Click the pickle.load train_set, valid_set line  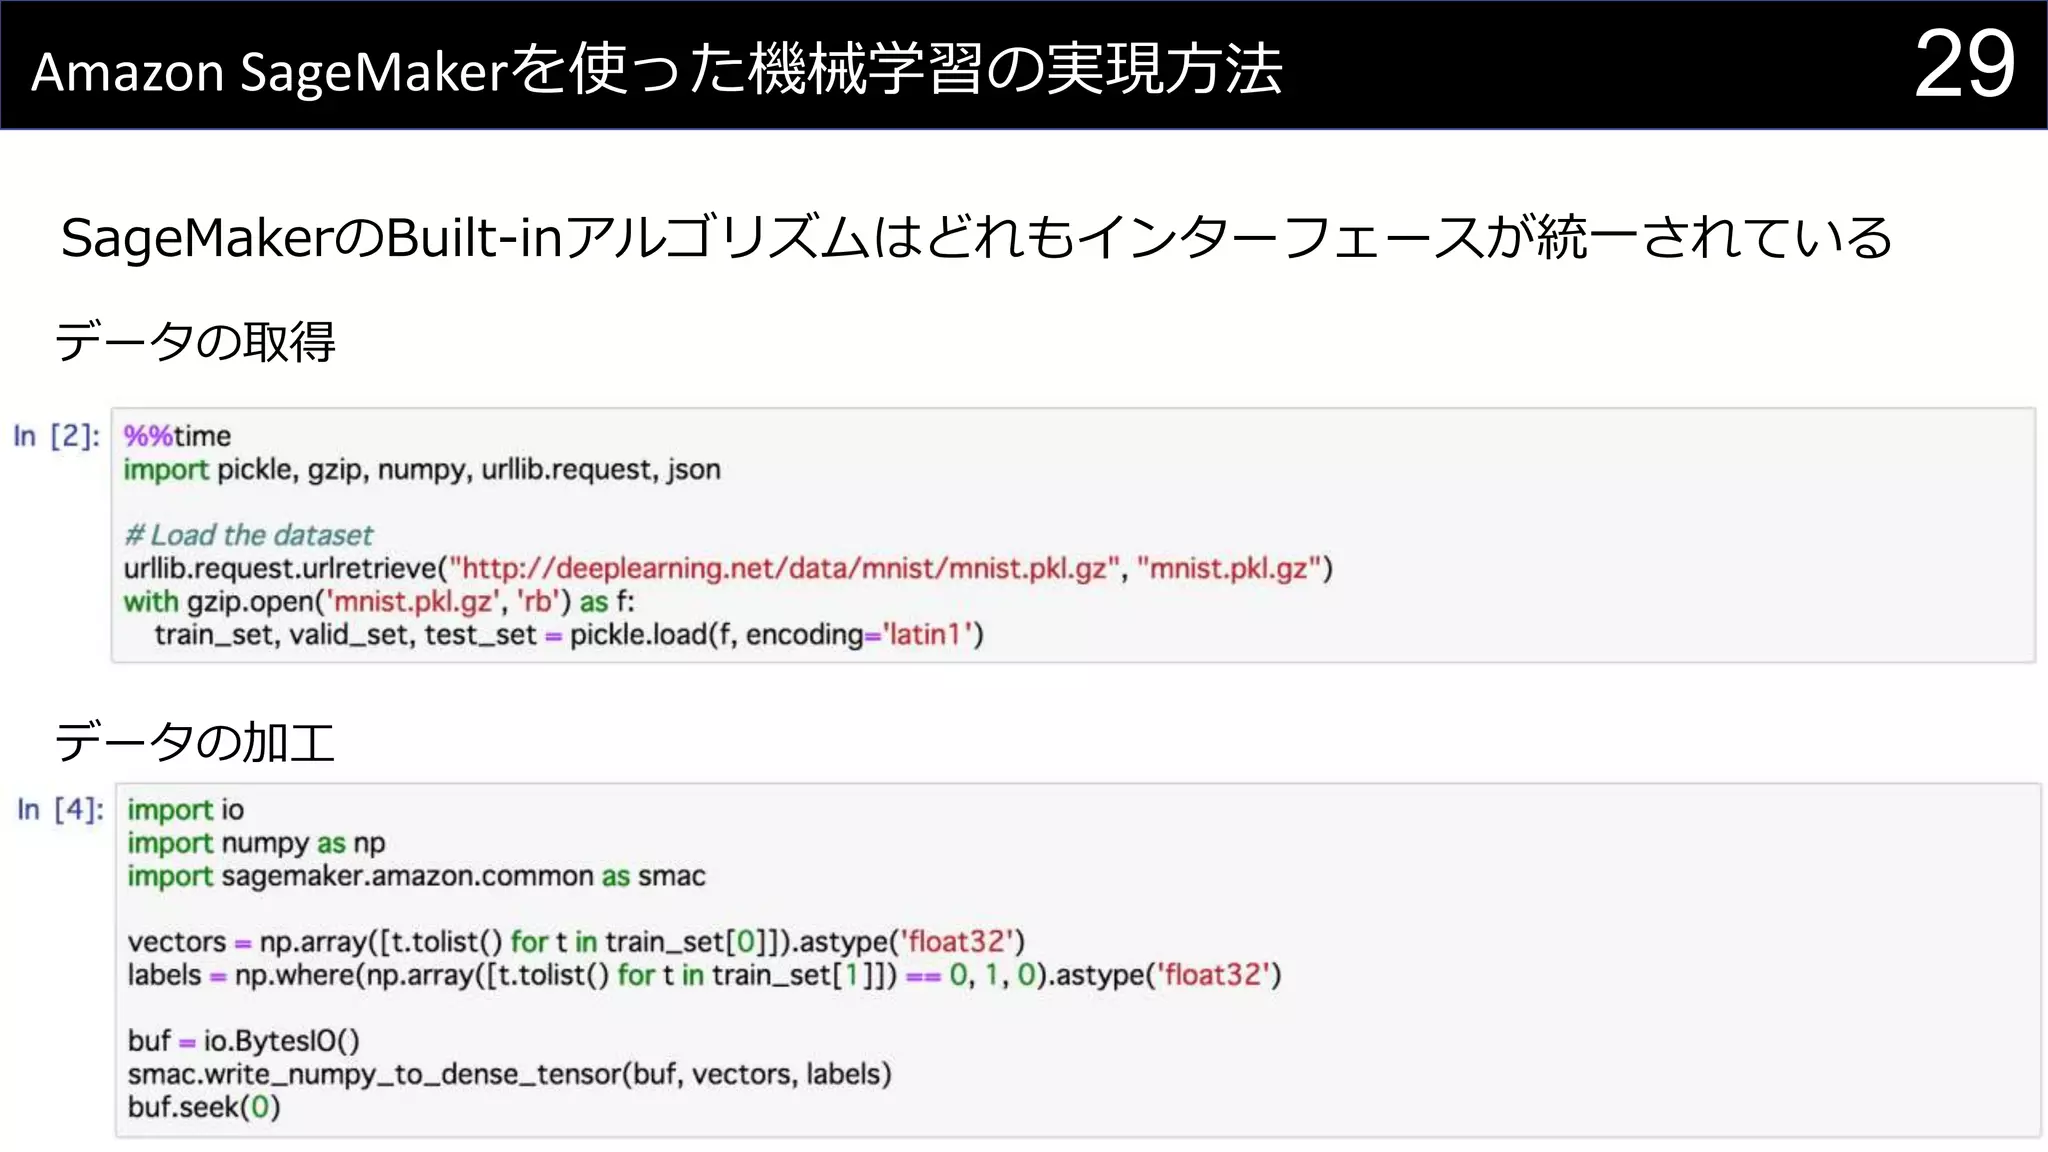point(569,635)
